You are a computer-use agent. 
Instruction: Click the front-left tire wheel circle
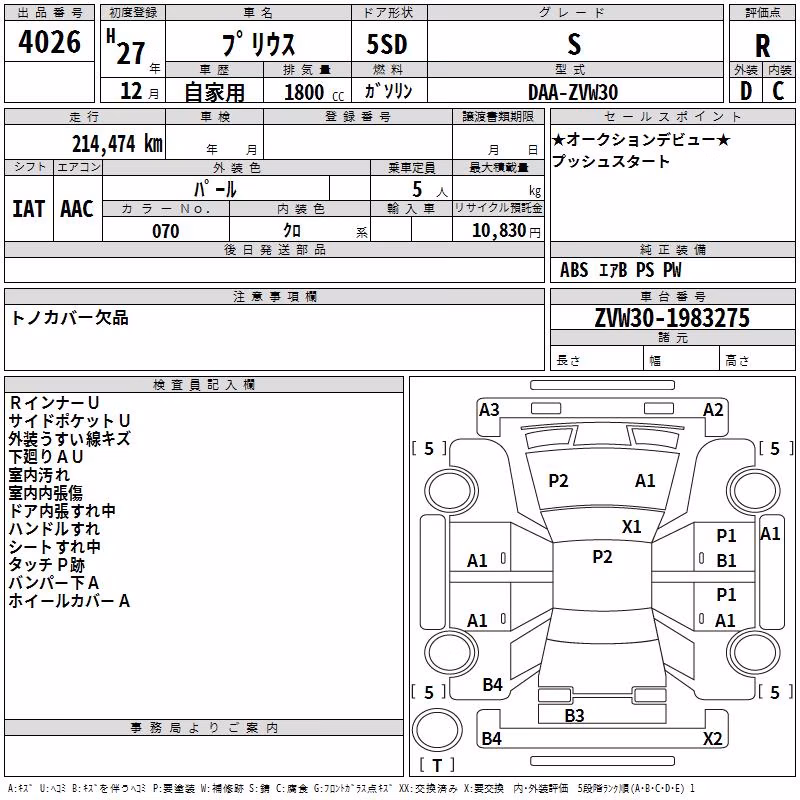pyautogui.click(x=450, y=491)
